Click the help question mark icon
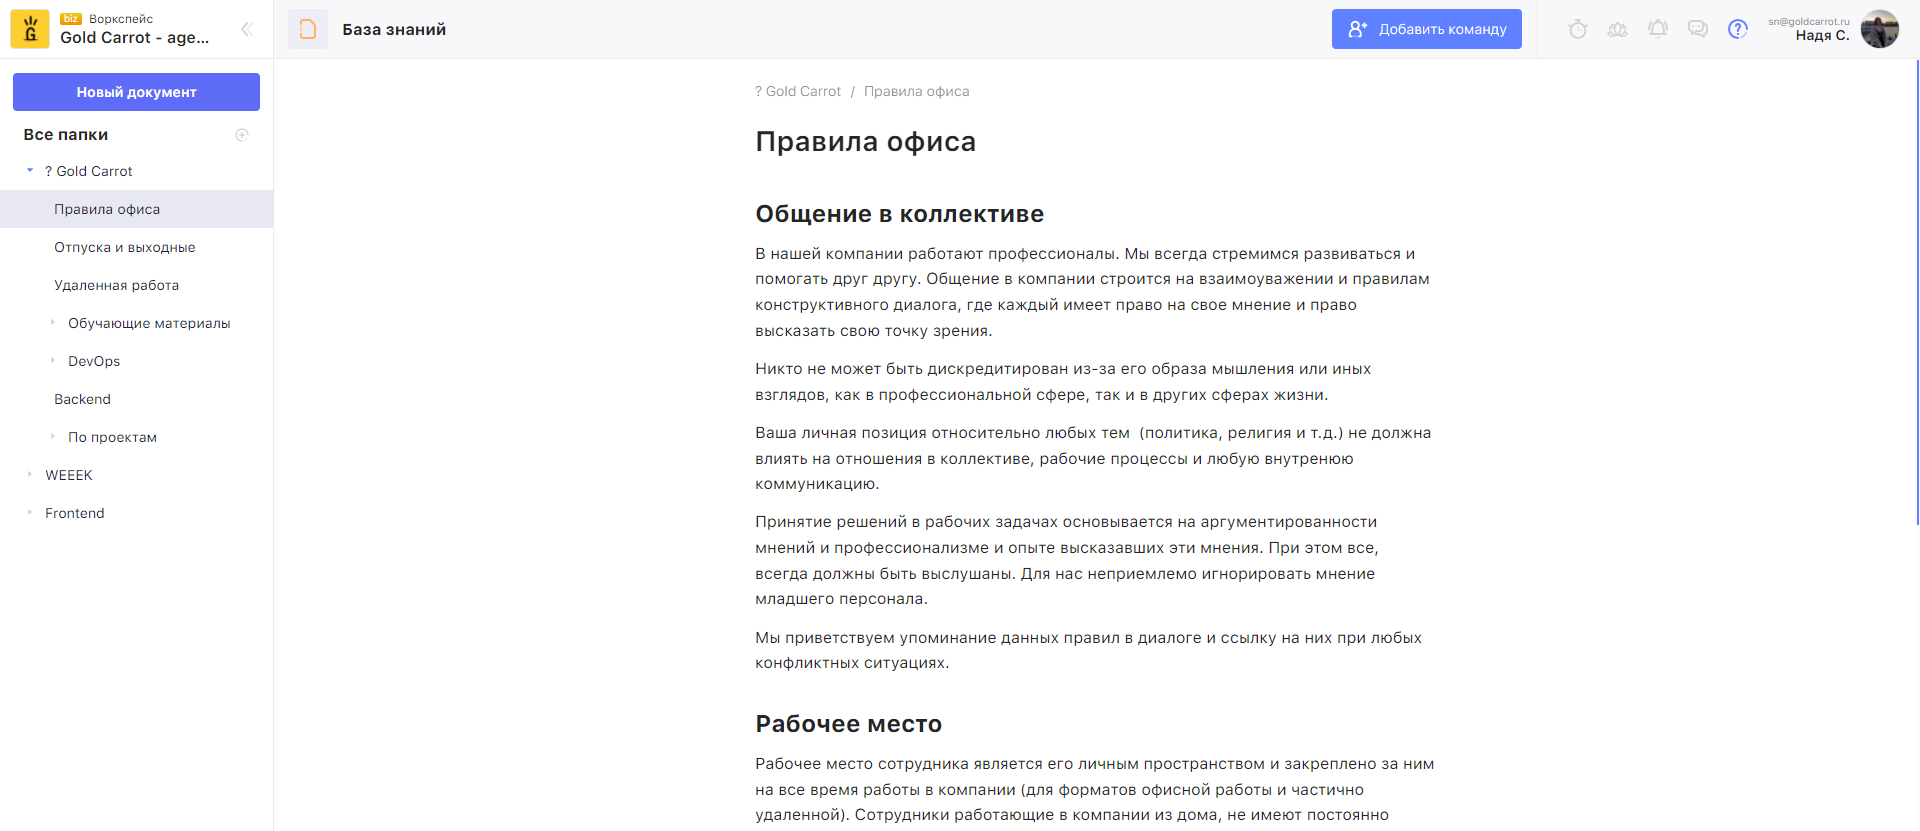The height and width of the screenshot is (831, 1920). tap(1738, 29)
